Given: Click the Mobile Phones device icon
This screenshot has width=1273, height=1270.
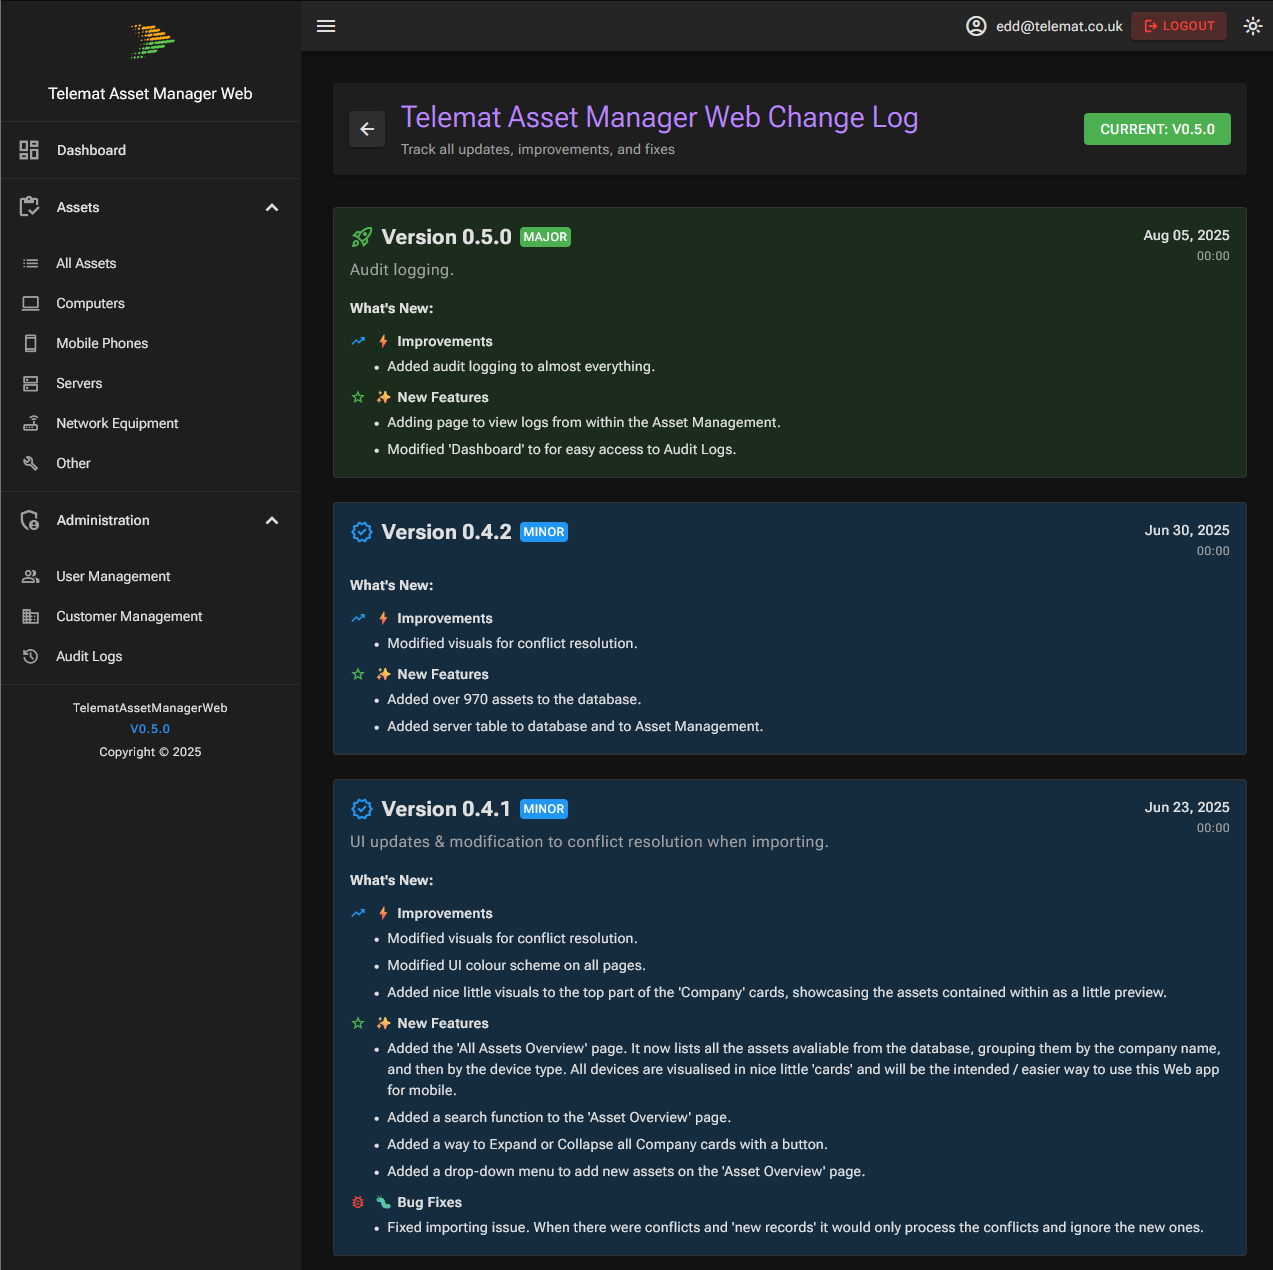Looking at the screenshot, I should [30, 343].
